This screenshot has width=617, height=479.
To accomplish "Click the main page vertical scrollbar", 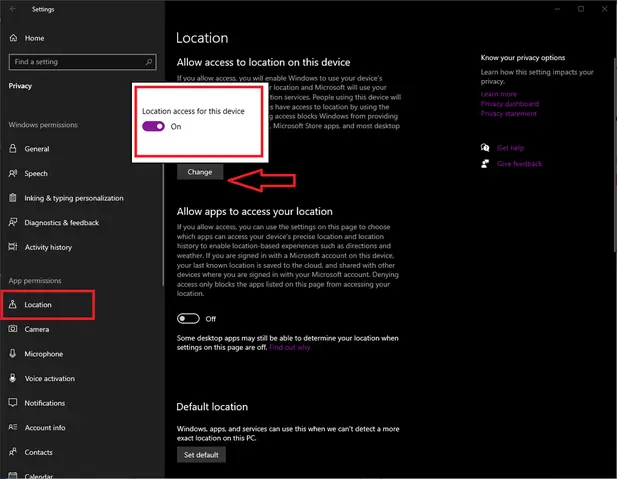I will [615, 154].
